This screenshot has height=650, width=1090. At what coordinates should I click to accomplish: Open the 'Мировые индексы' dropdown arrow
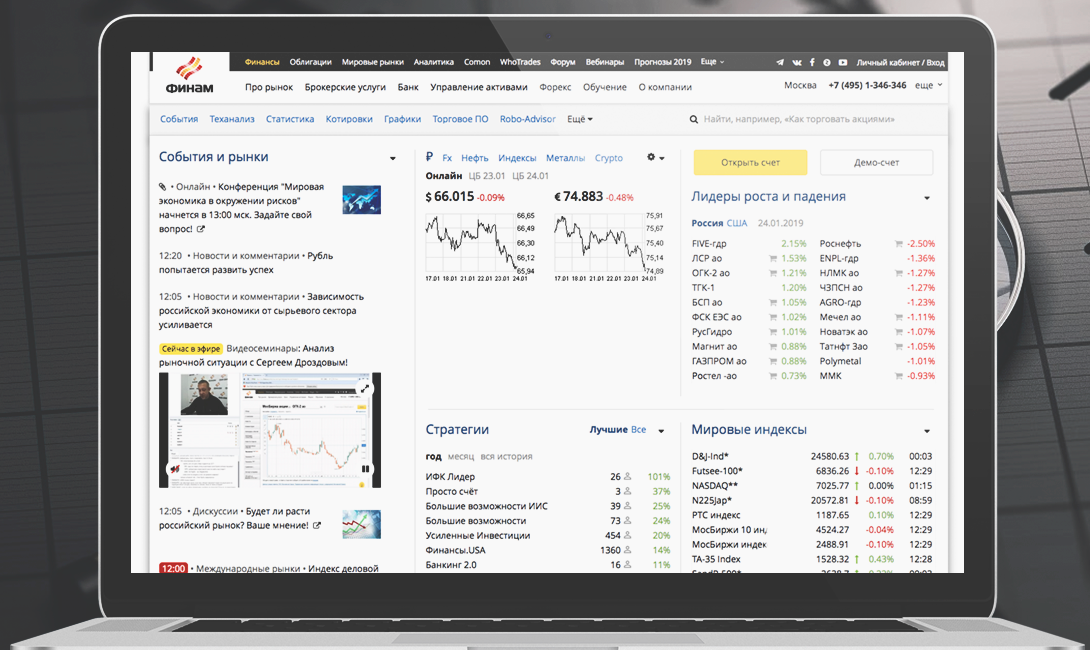tap(927, 431)
